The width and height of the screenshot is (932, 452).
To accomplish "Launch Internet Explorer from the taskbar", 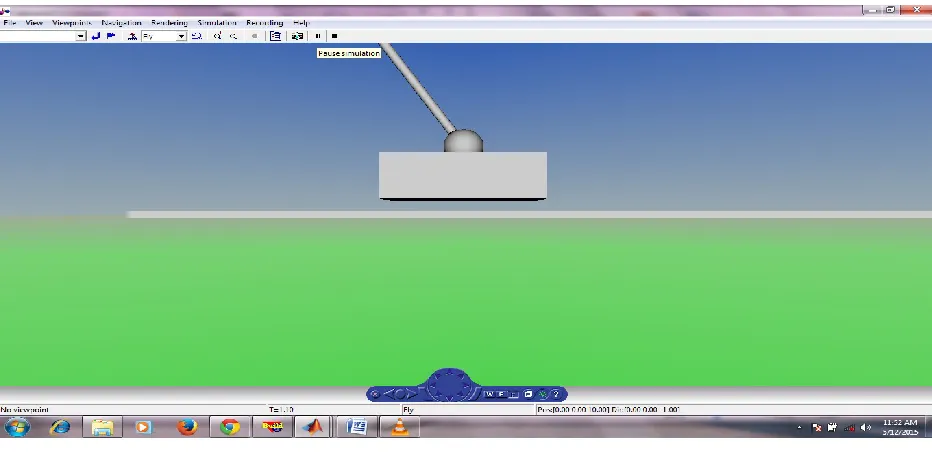I will 60,427.
